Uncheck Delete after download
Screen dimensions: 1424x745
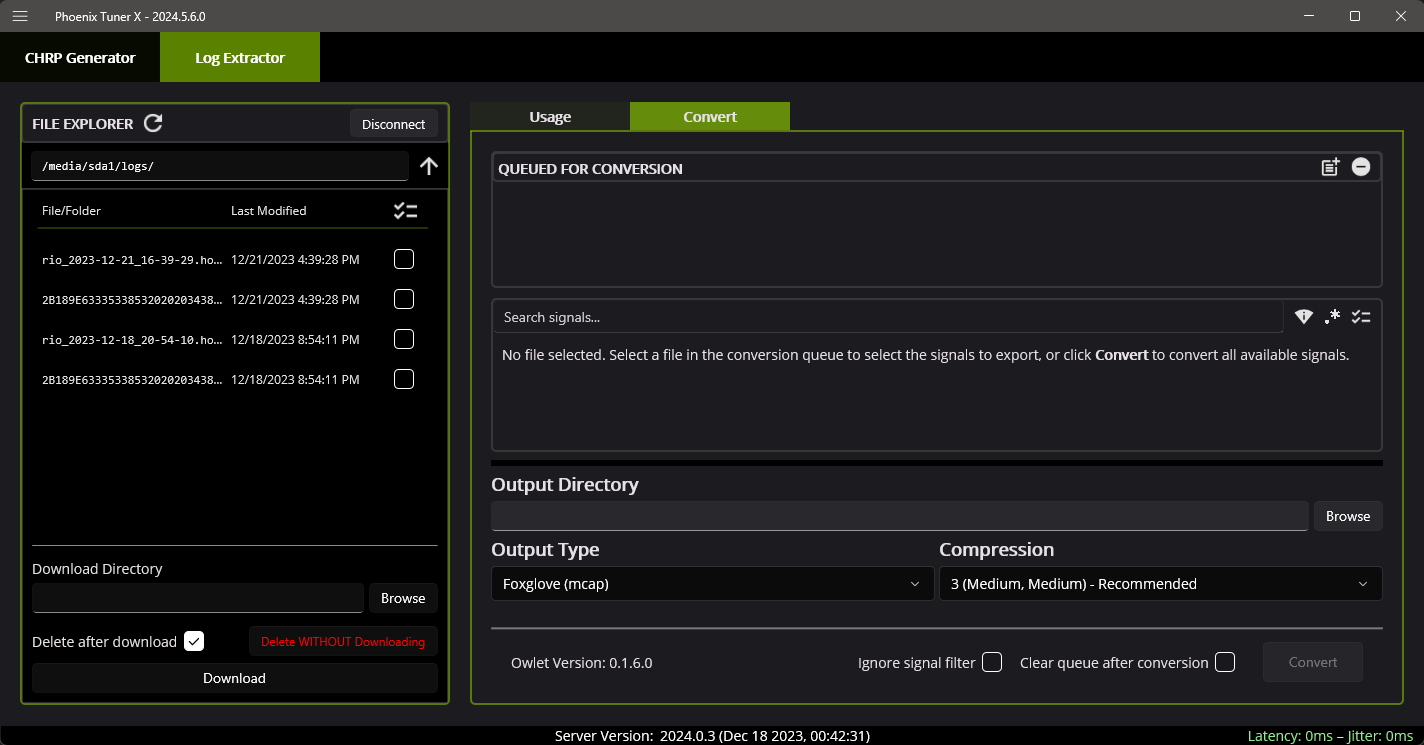coord(194,641)
